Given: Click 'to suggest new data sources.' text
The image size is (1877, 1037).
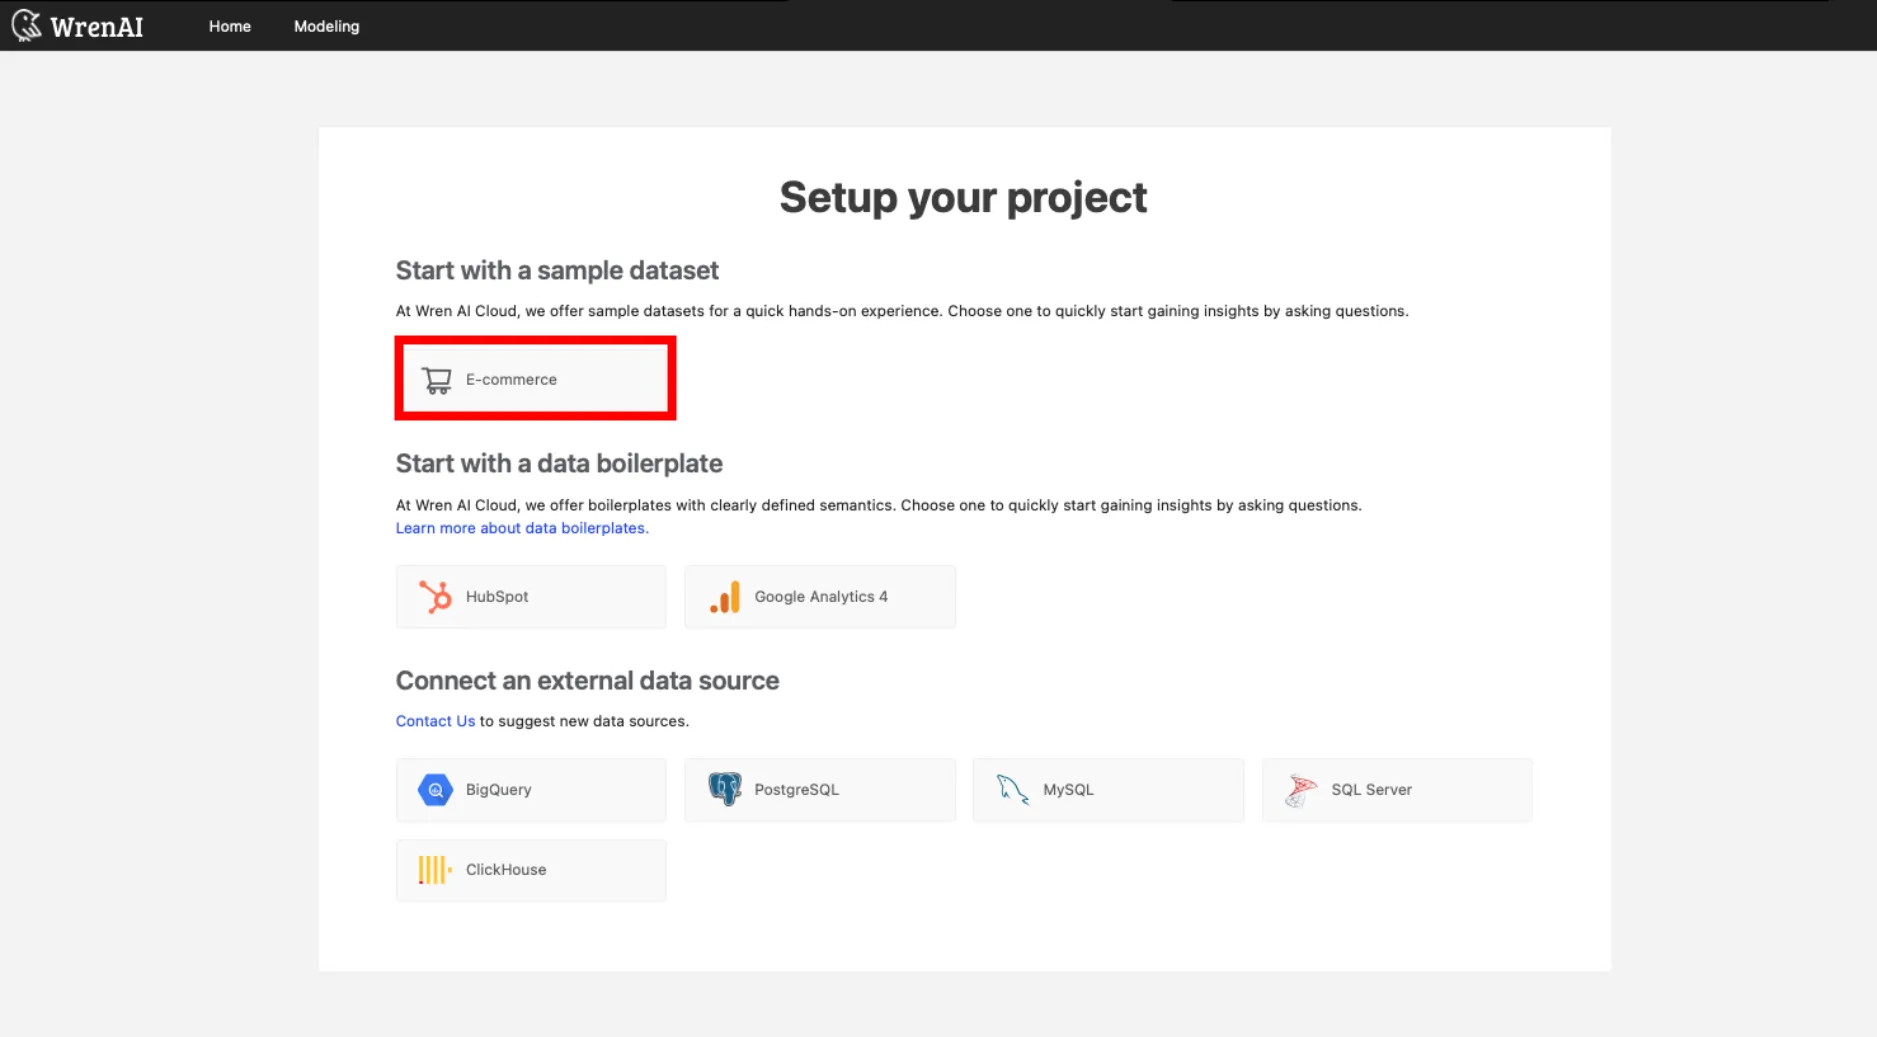Looking at the screenshot, I should [x=584, y=721].
